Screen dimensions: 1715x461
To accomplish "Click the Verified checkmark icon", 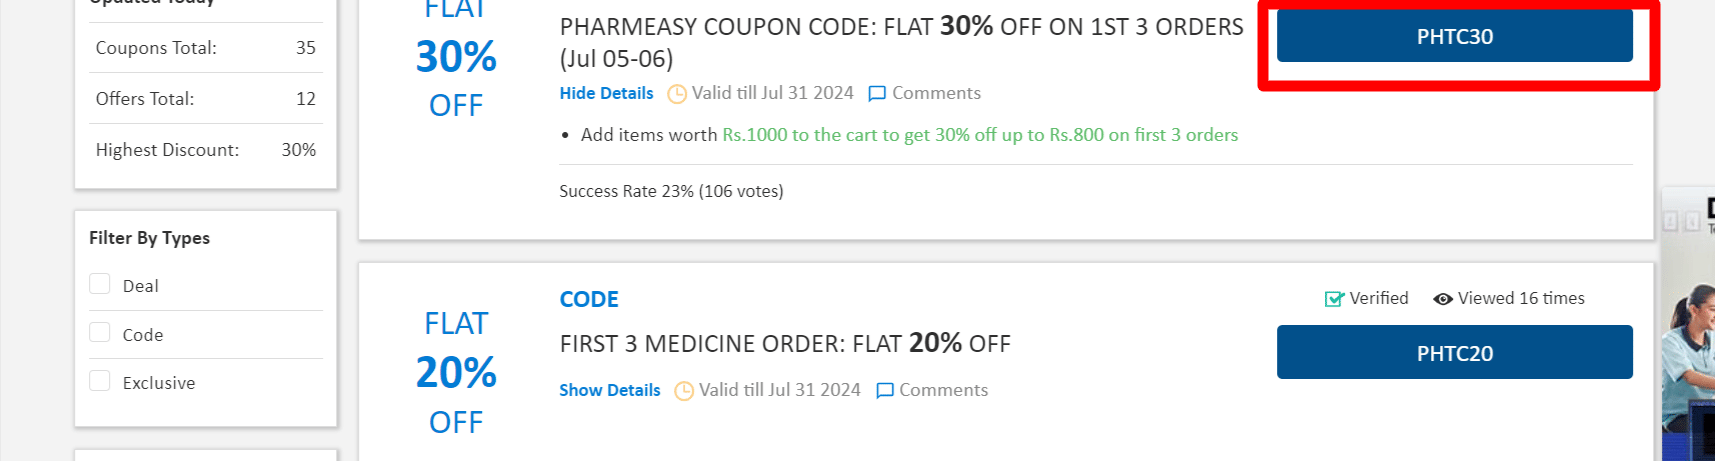I will 1334,299.
